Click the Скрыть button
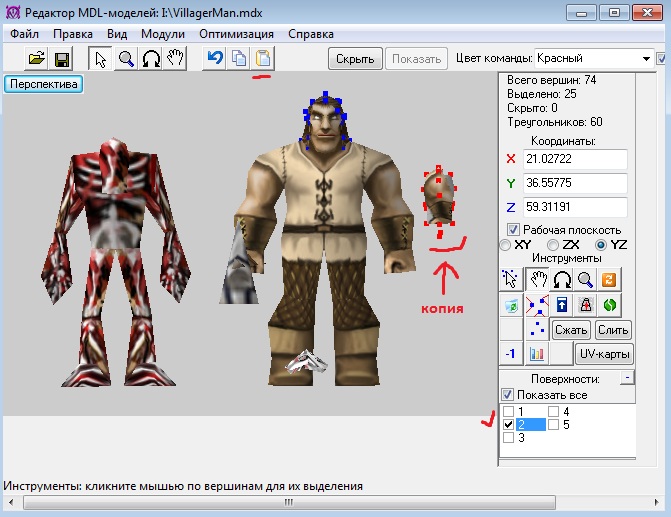Viewport: 671px width, 517px height. 355,59
